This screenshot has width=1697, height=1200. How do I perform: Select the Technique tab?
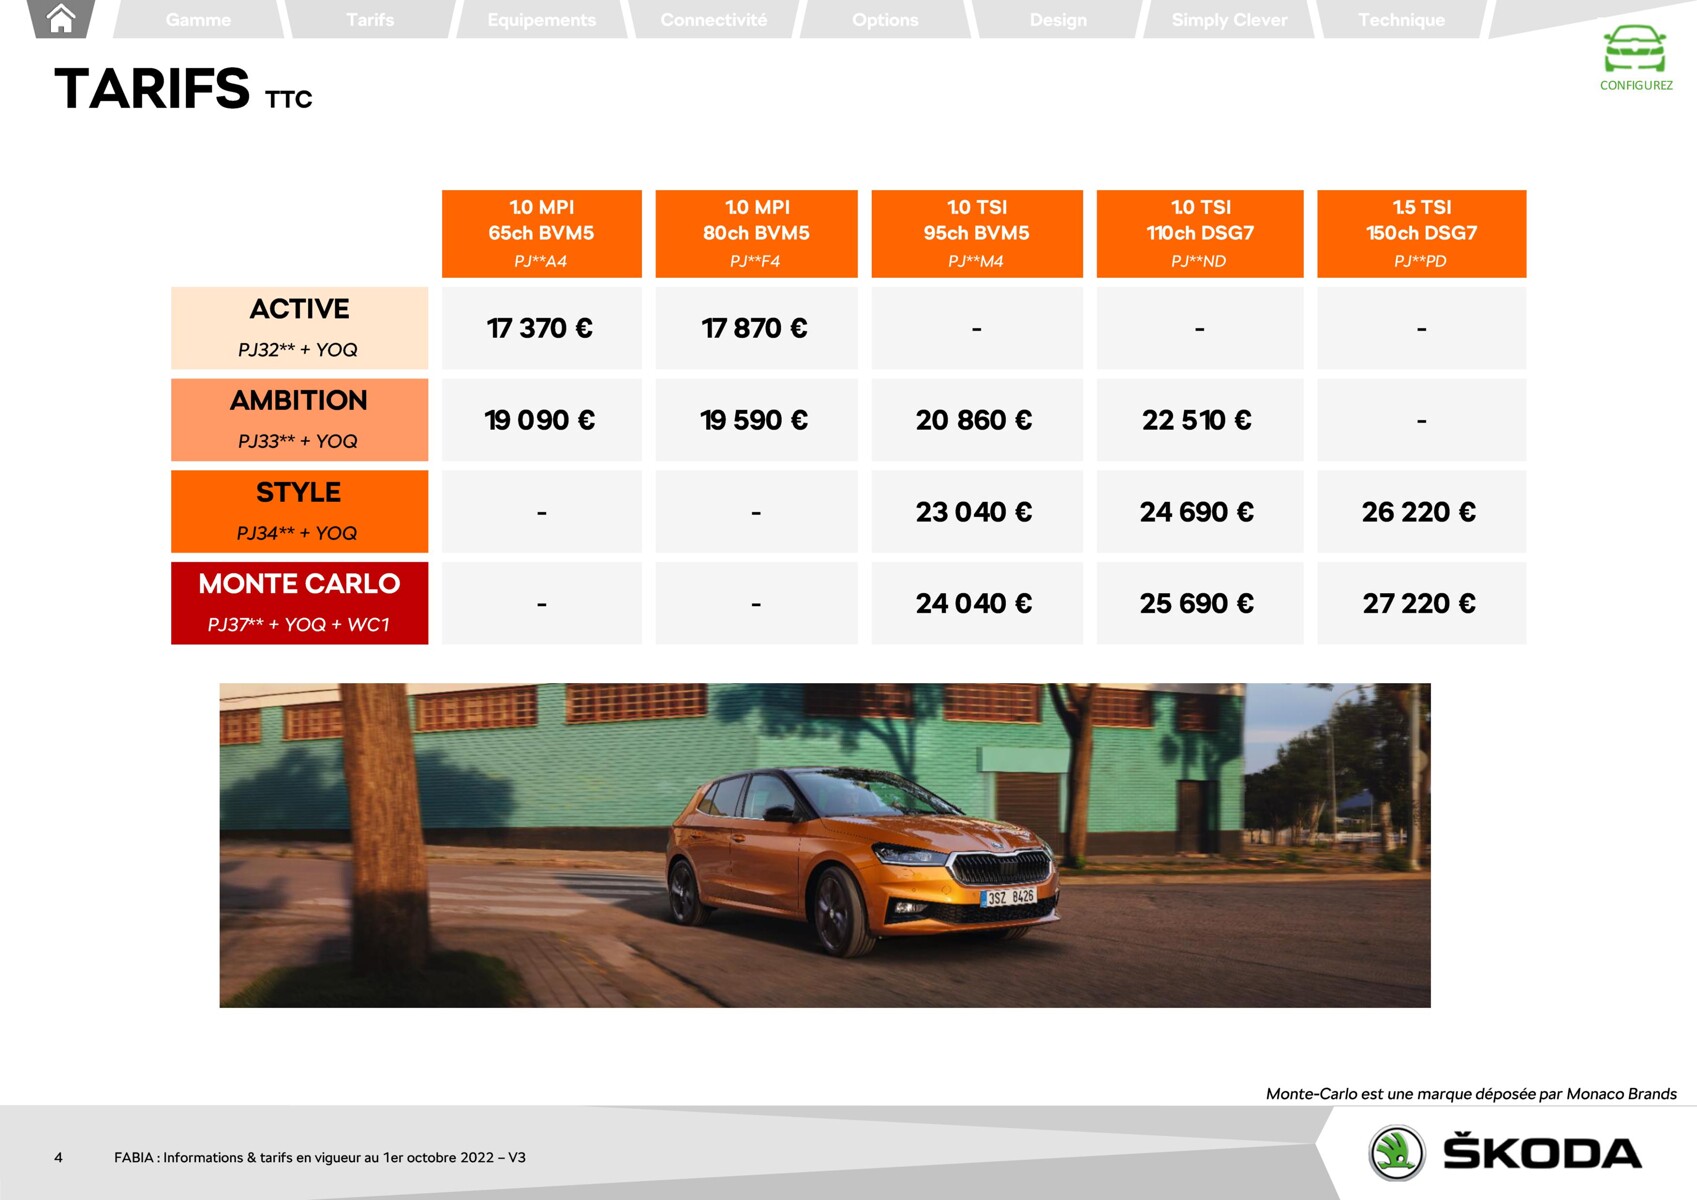click(x=1401, y=19)
